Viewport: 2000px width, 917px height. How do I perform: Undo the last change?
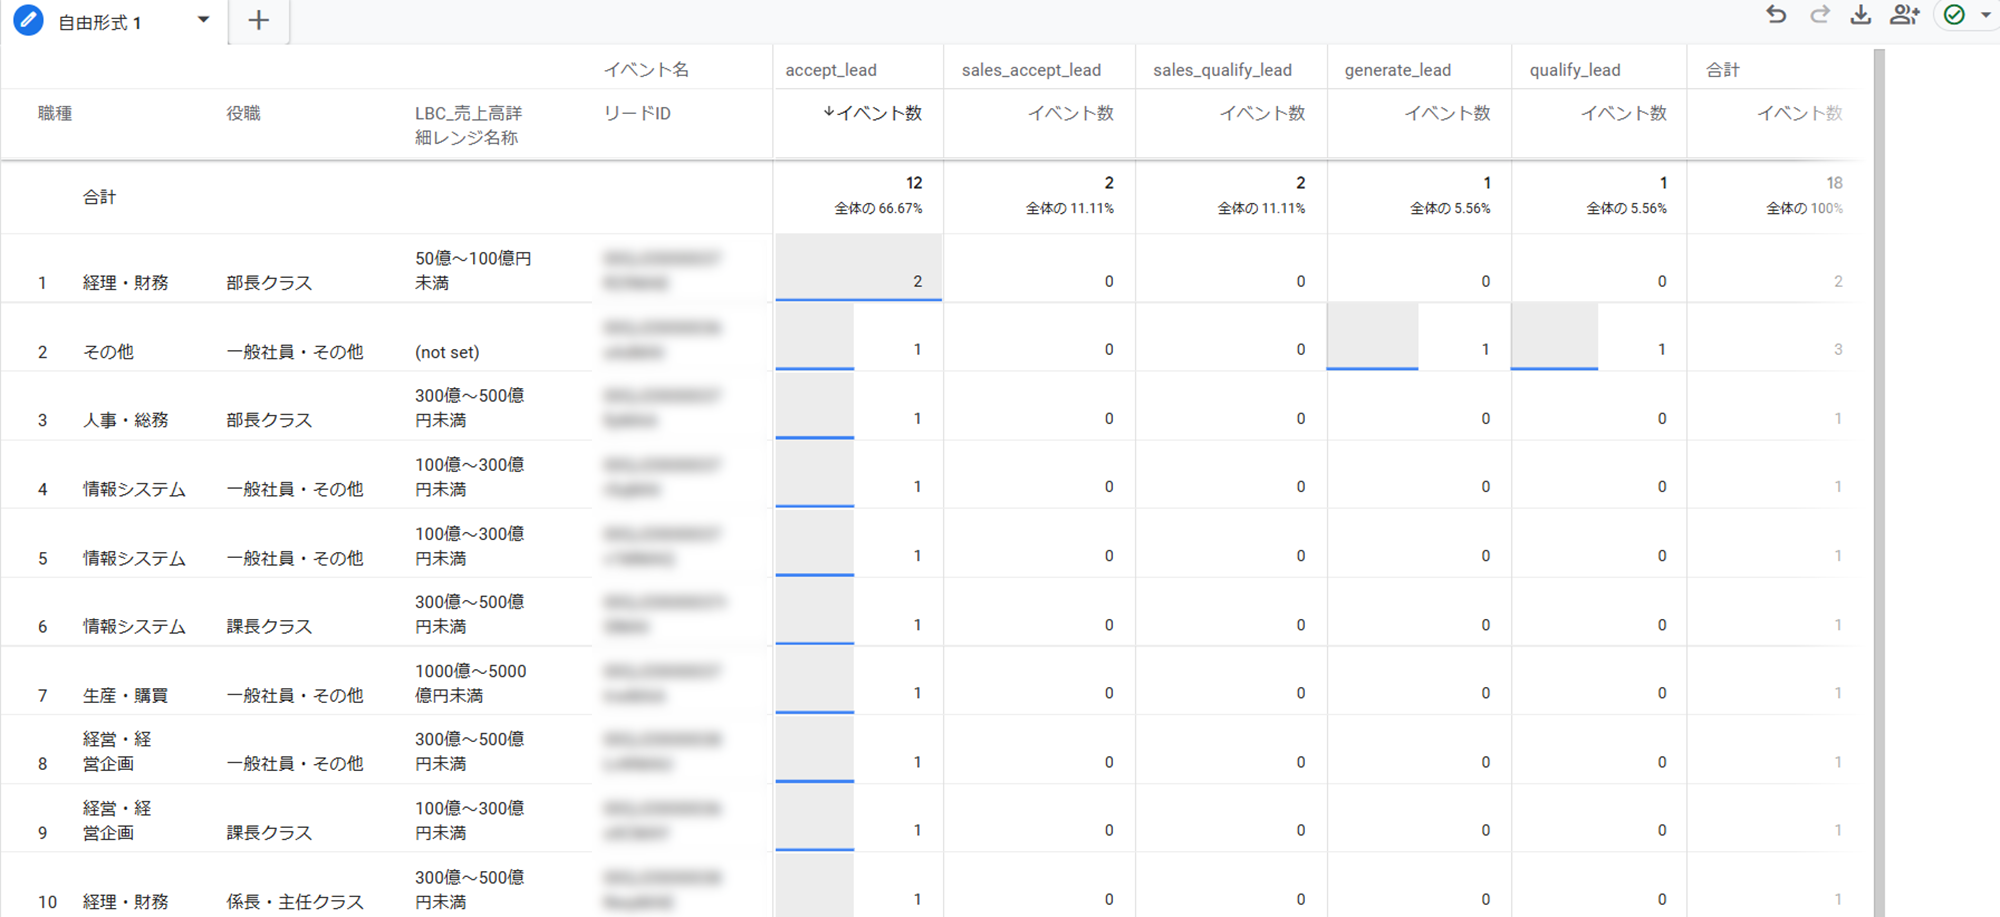point(1776,15)
